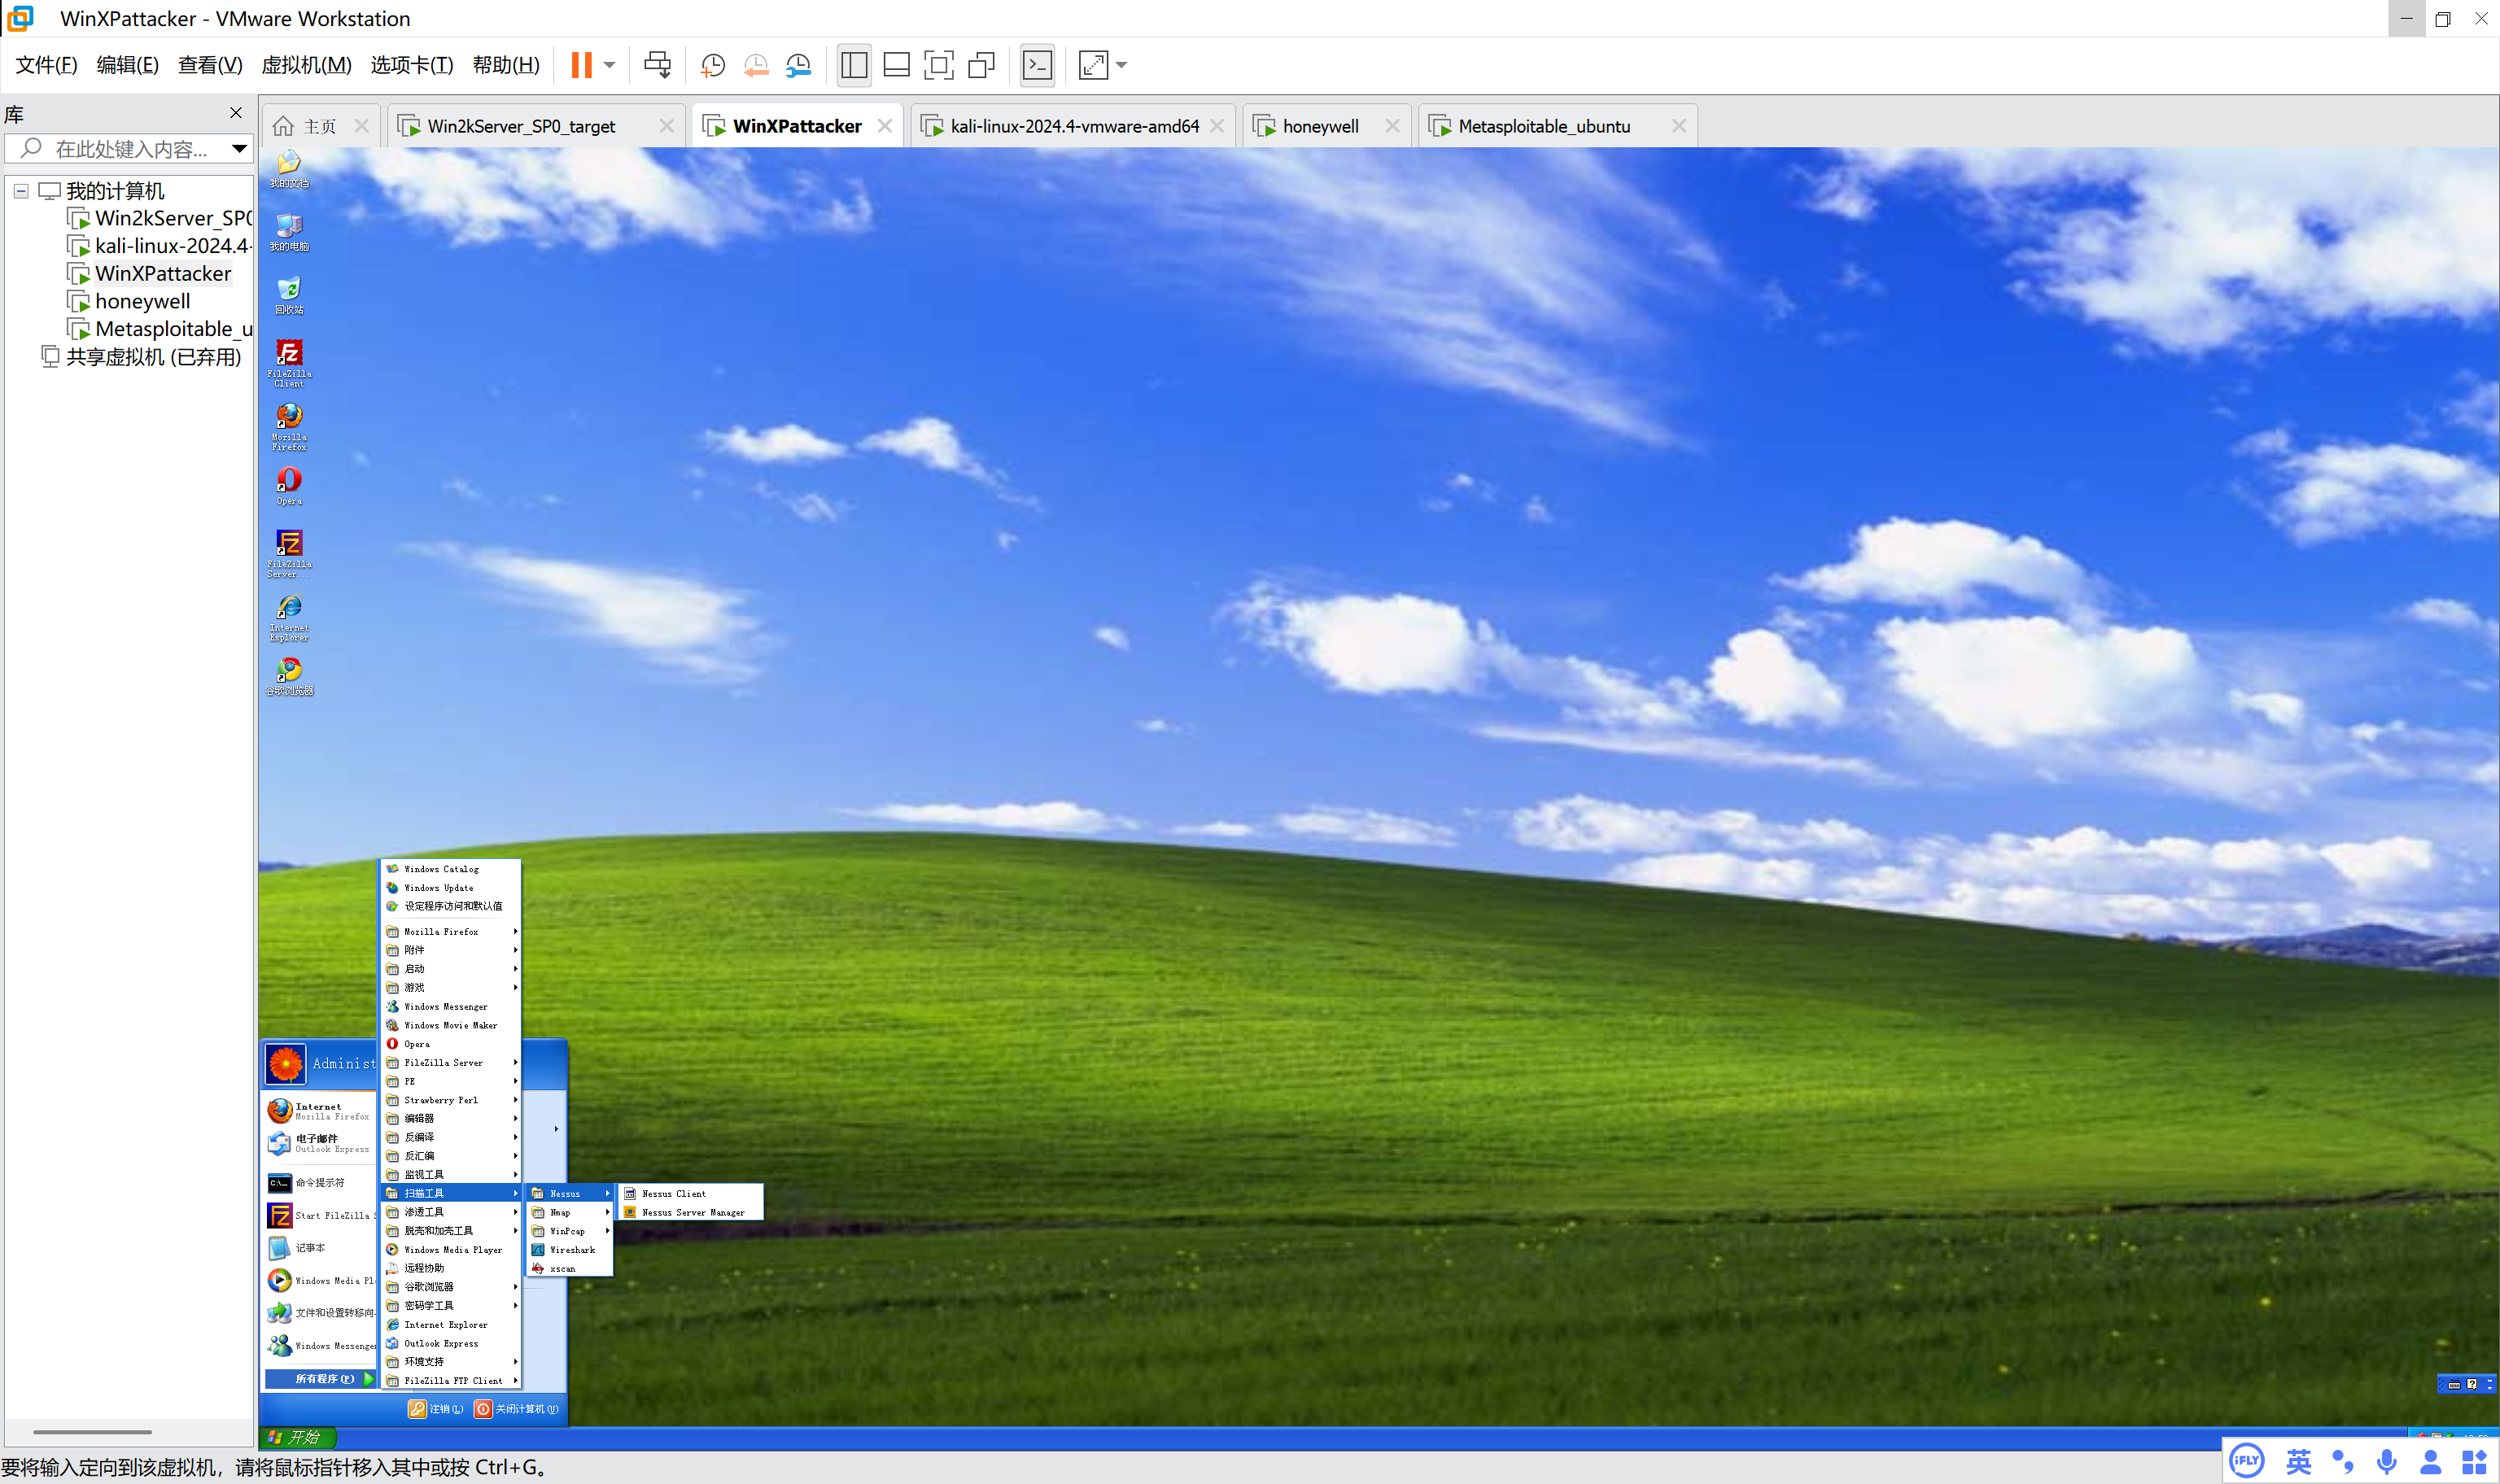
Task: Click the orange Suspend (pause) VM button
Action: tap(581, 66)
